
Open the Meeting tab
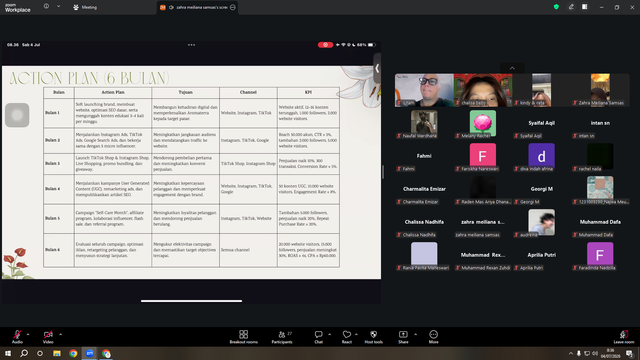tap(85, 7)
